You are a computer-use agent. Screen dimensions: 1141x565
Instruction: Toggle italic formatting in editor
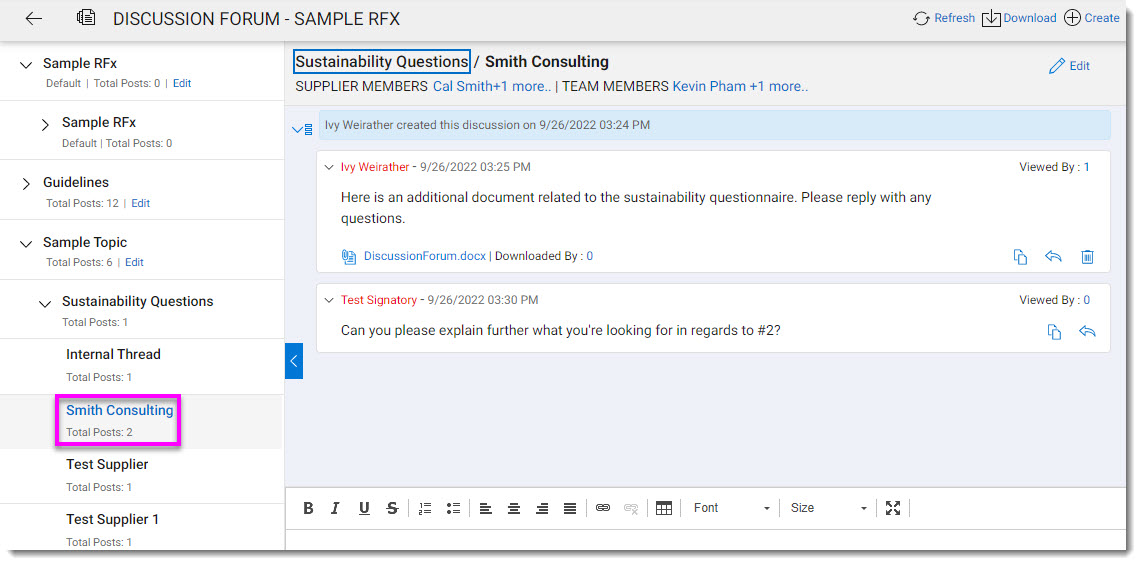[x=335, y=508]
